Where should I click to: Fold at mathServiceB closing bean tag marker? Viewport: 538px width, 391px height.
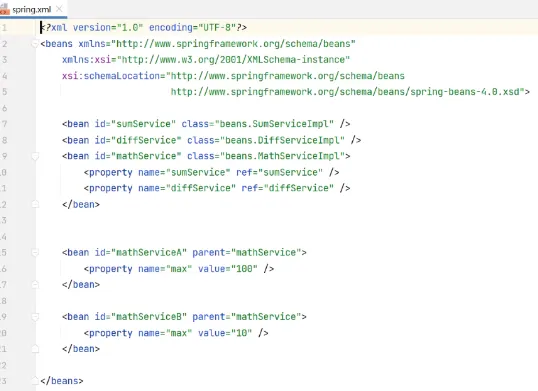pos(35,349)
